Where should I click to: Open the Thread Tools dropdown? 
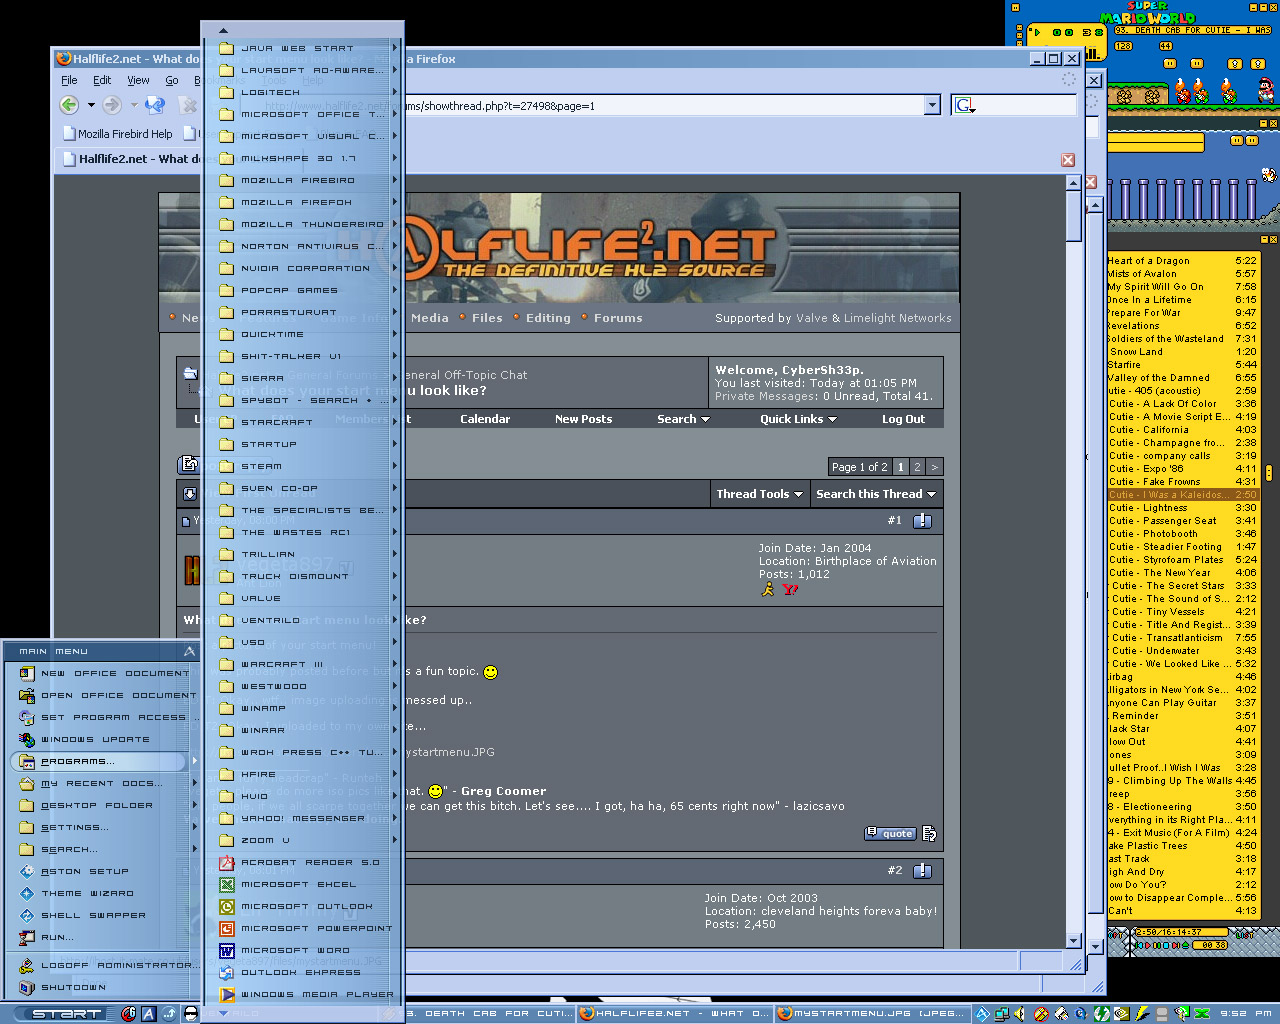759,494
